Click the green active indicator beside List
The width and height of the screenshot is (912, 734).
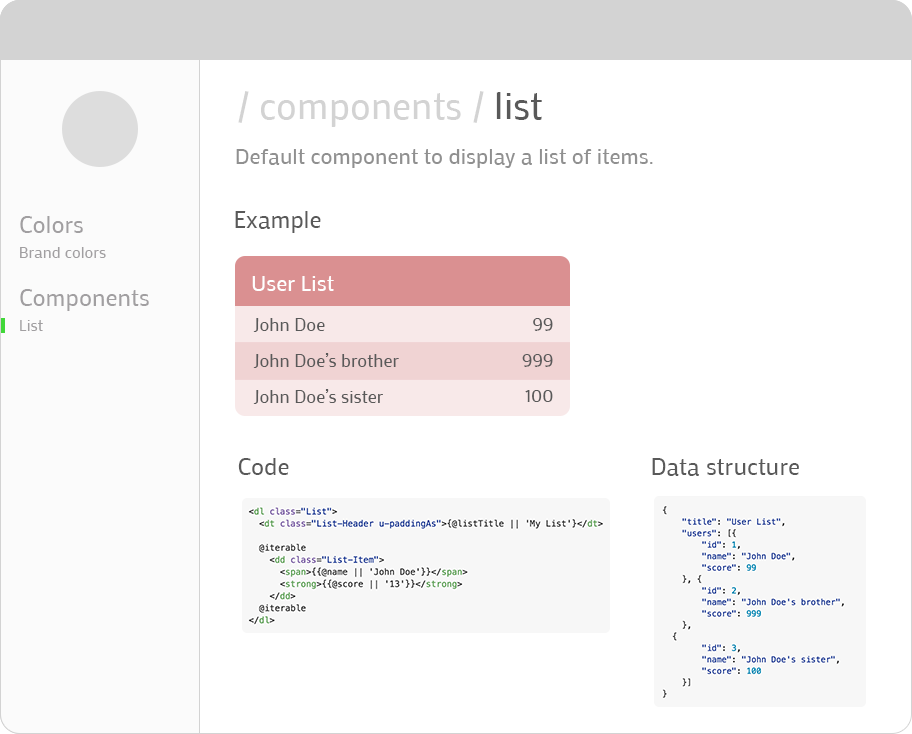[3, 325]
